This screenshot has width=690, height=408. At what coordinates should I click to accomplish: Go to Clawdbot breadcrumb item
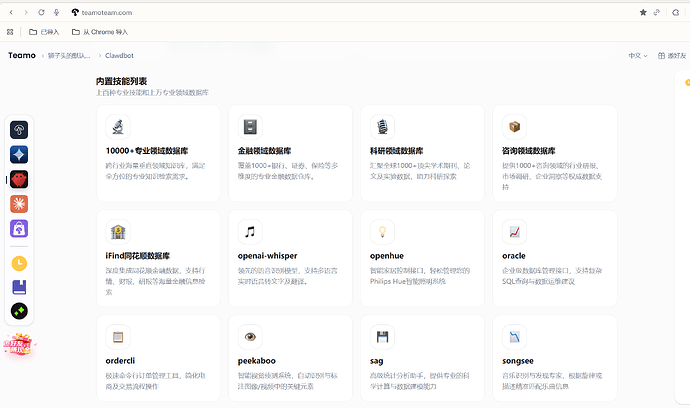[x=119, y=55]
